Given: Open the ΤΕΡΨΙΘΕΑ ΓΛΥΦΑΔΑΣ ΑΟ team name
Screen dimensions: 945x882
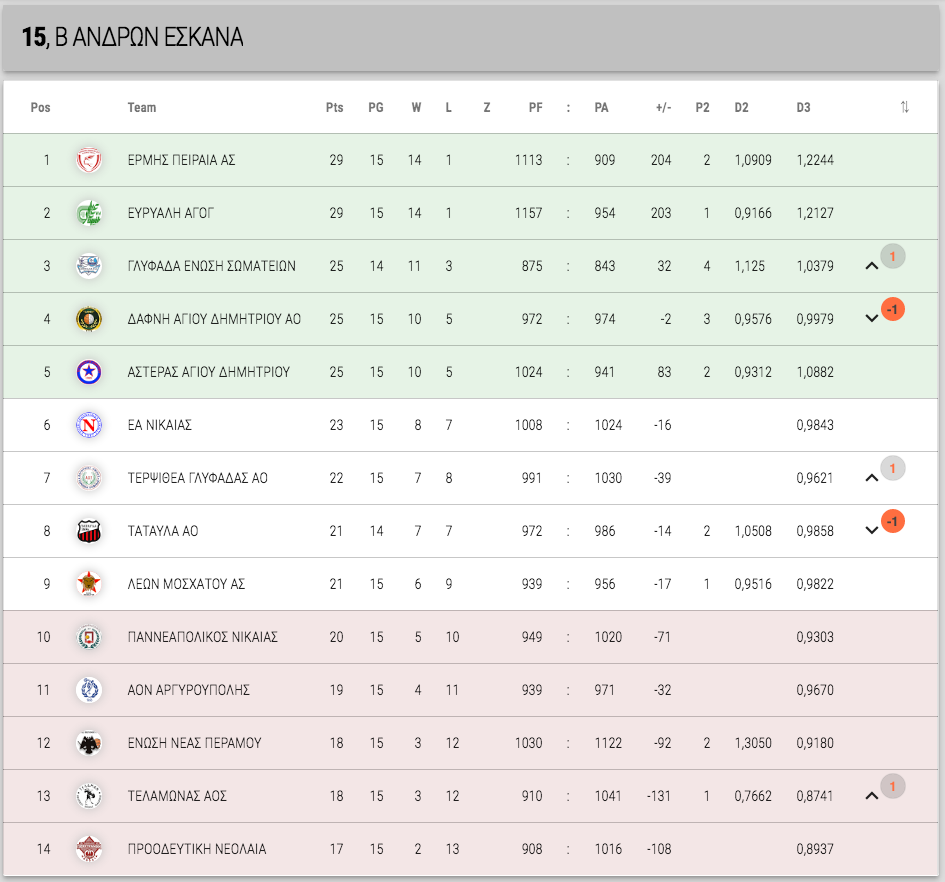Looking at the screenshot, I should pyautogui.click(x=198, y=478).
